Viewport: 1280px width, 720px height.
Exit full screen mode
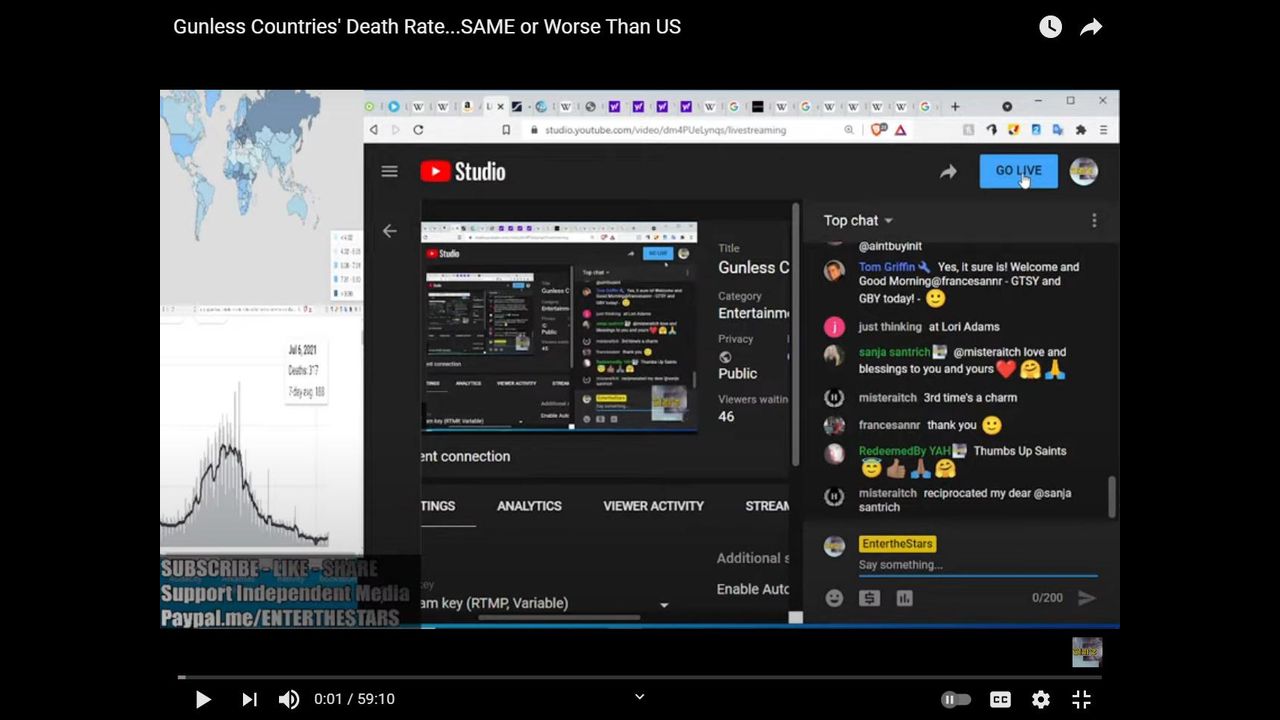[1081, 699]
